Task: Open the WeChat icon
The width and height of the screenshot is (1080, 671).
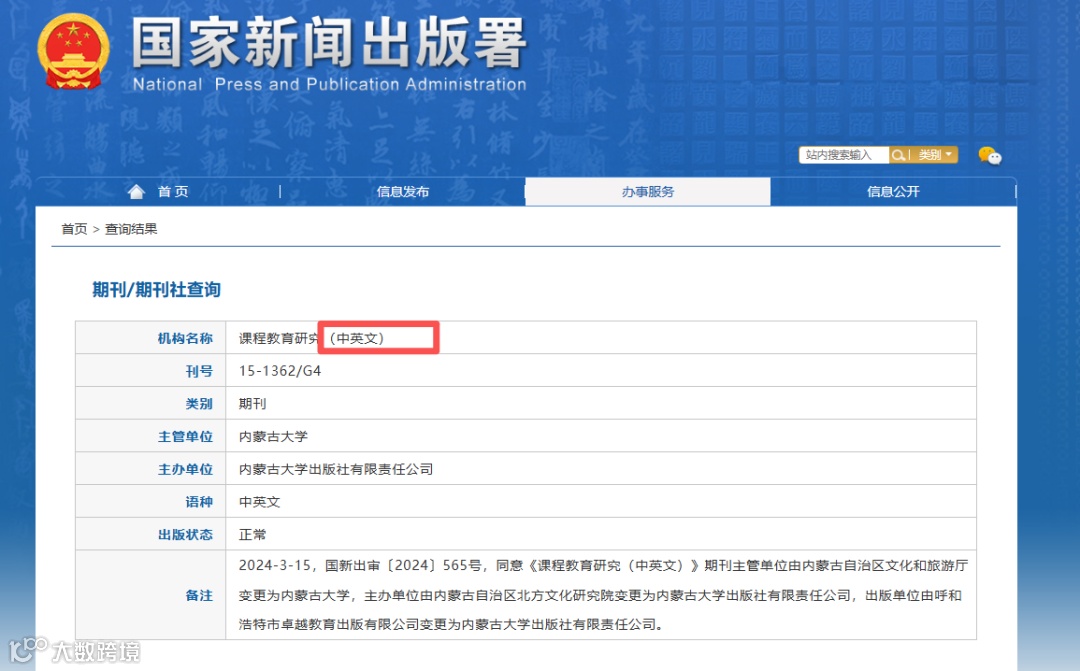Action: coord(990,156)
